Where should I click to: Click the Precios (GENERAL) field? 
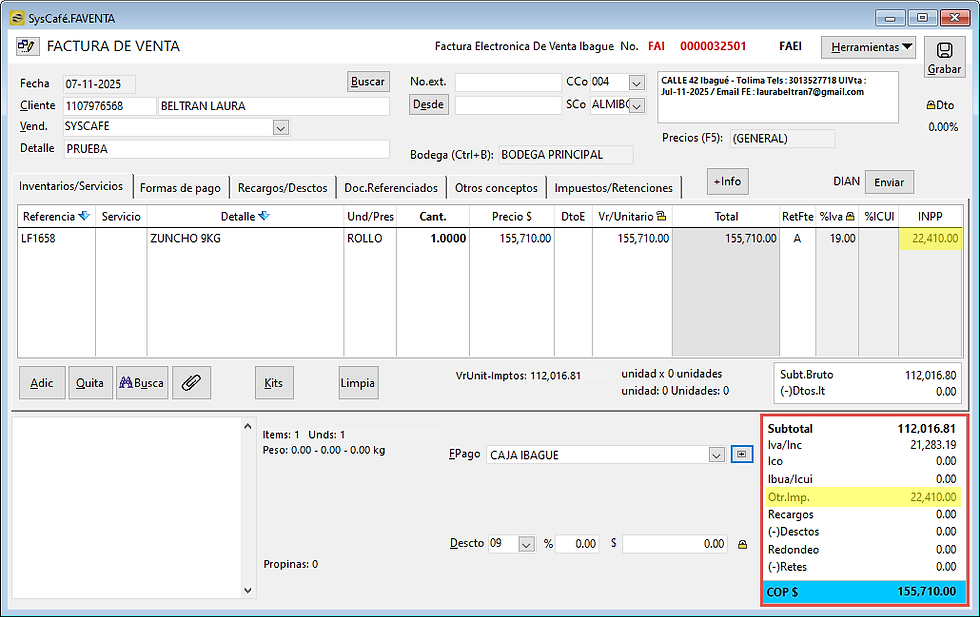point(782,138)
